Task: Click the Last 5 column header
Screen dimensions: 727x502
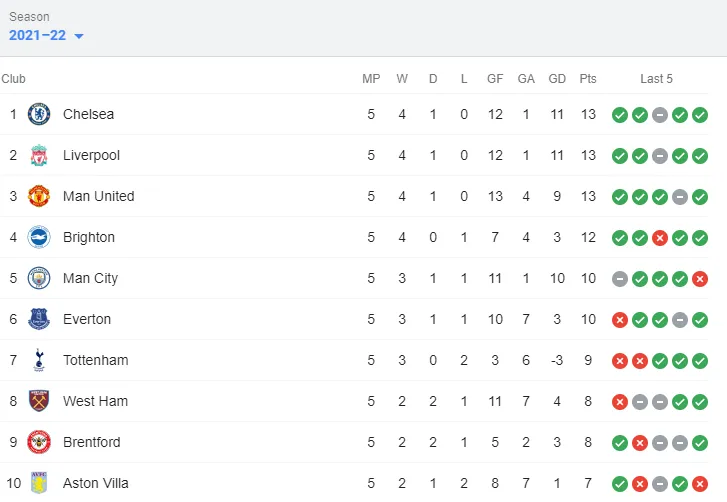Action: pos(656,79)
